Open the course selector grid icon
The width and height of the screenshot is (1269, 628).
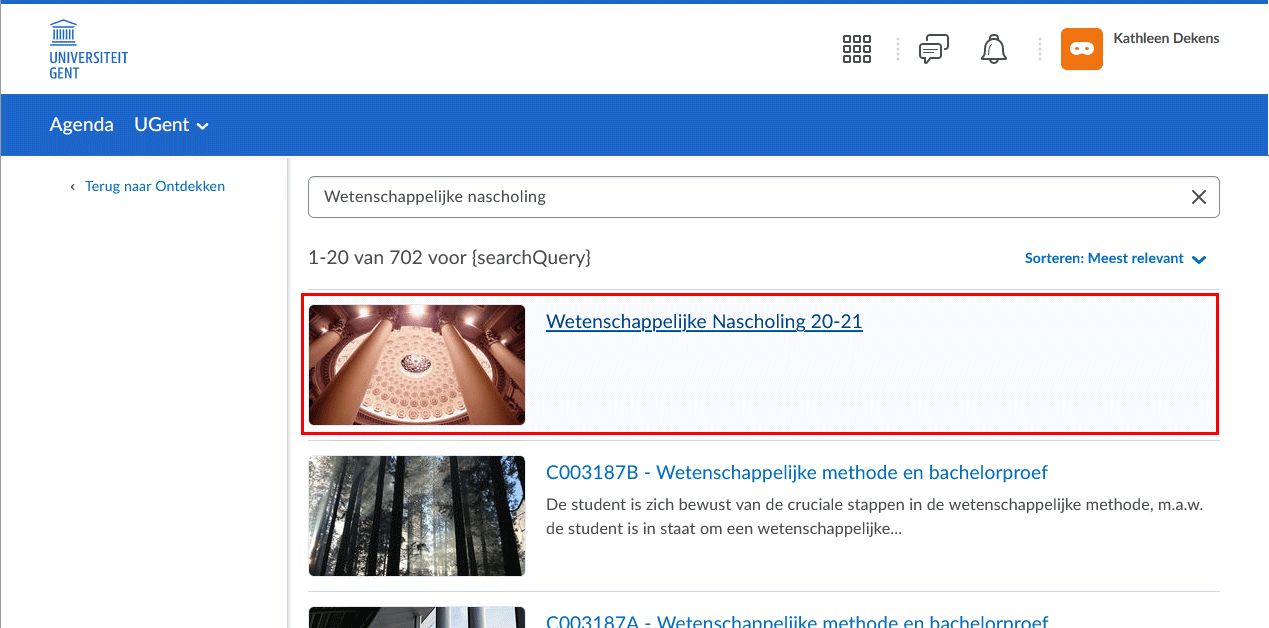[x=857, y=49]
